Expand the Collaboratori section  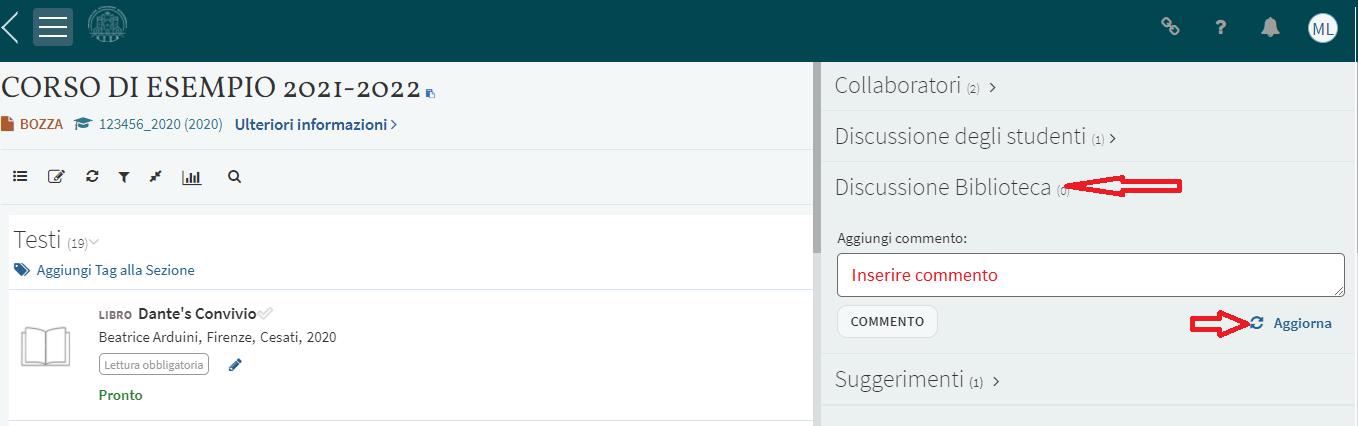click(915, 86)
